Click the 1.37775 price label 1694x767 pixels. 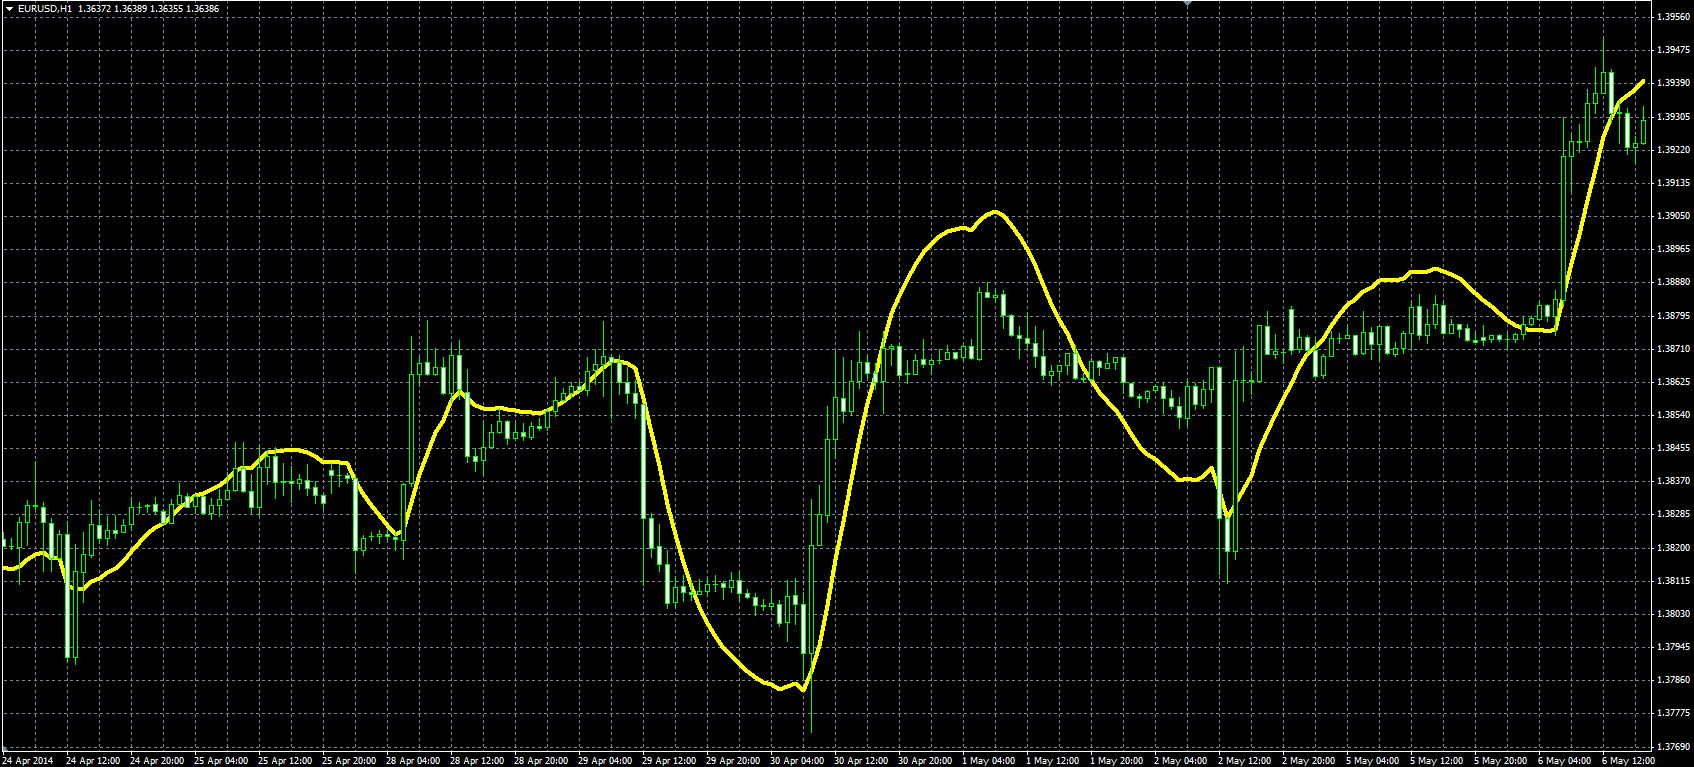click(1673, 713)
